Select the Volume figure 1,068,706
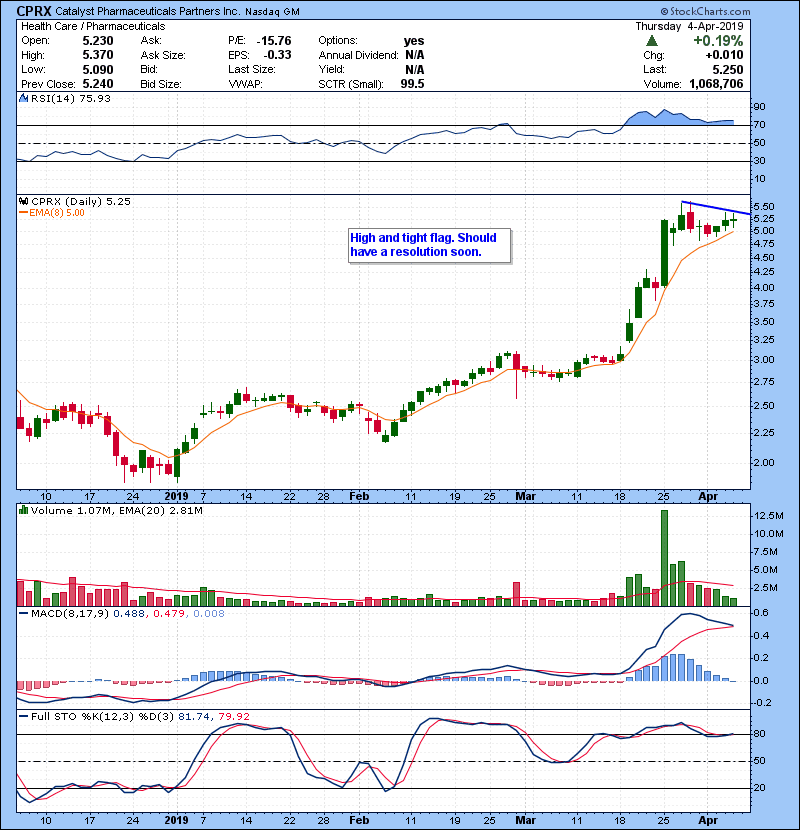 (x=716, y=84)
